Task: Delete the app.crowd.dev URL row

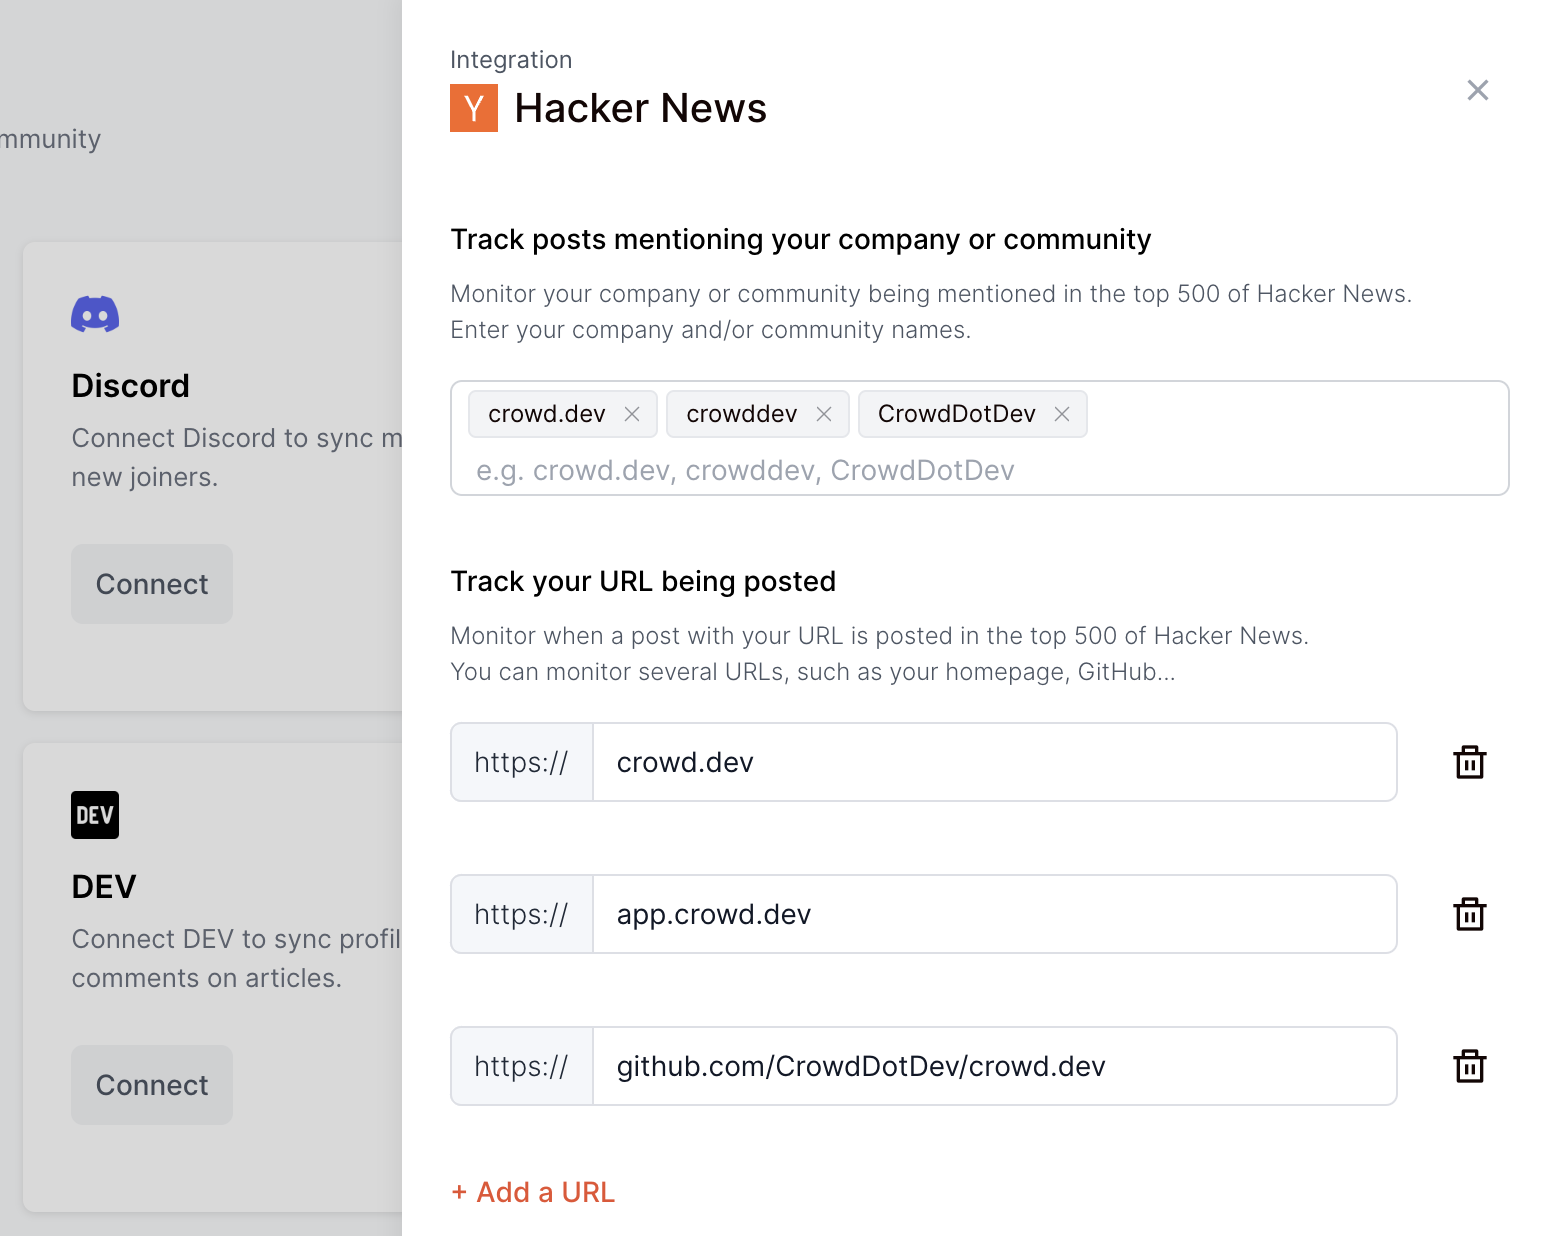Action: click(1469, 914)
